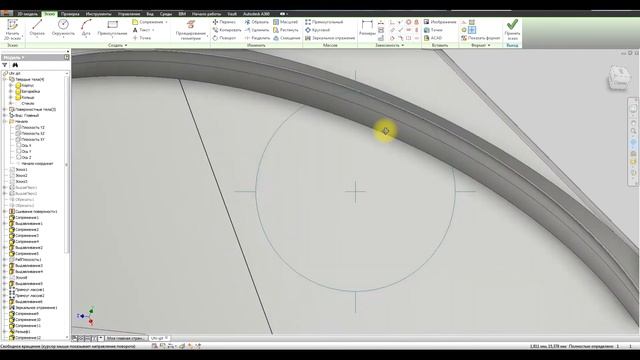The image size is (640, 360).
Task: Open the Управление ribbon tab
Action: 129,14
